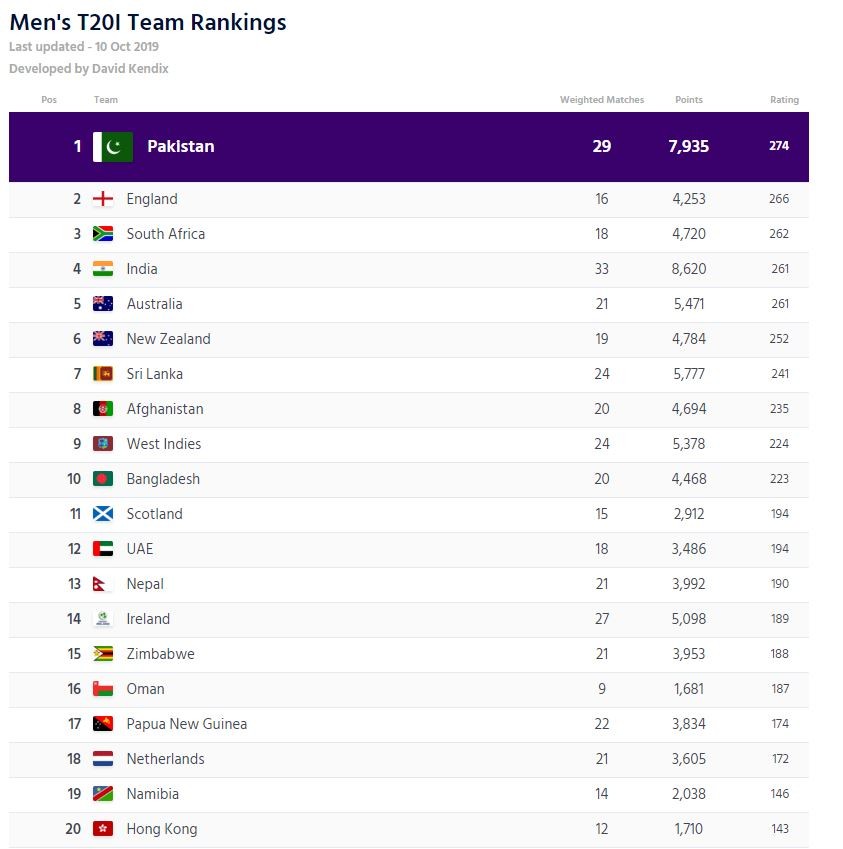This screenshot has height=849, width=843.
Task: Click the Papua New Guinea flag
Action: point(103,724)
